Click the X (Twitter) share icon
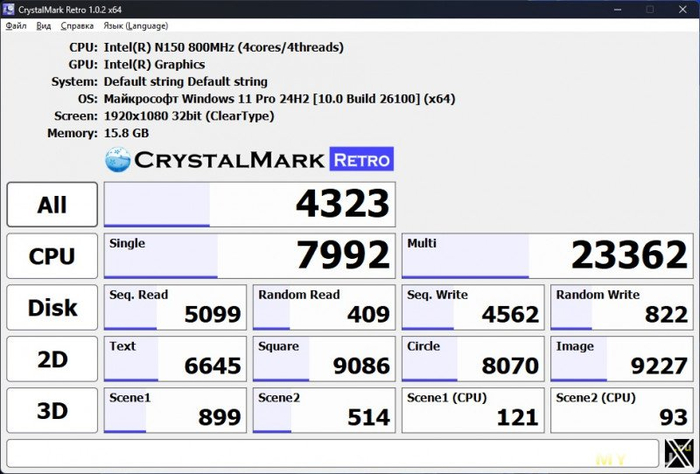 click(x=678, y=454)
